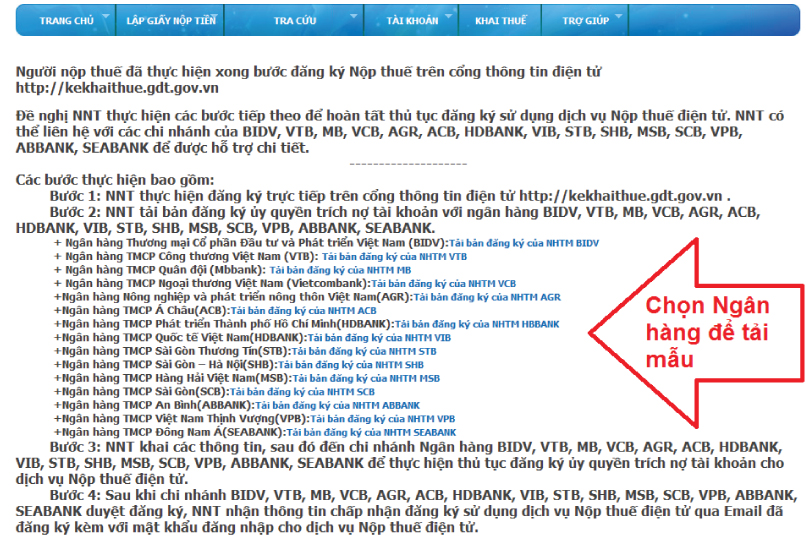Open the TRA CỨU menu

click(x=295, y=21)
